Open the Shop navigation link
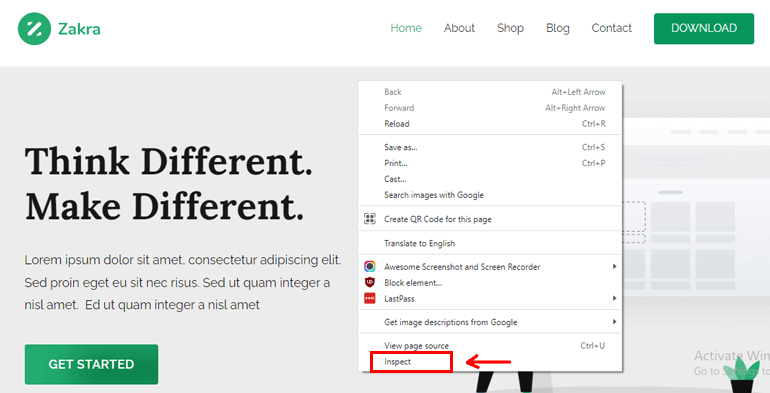 tap(510, 28)
